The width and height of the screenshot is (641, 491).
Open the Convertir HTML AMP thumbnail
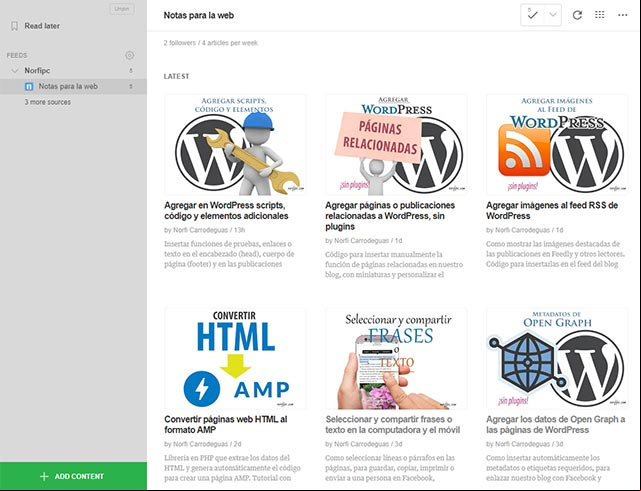tap(235, 359)
